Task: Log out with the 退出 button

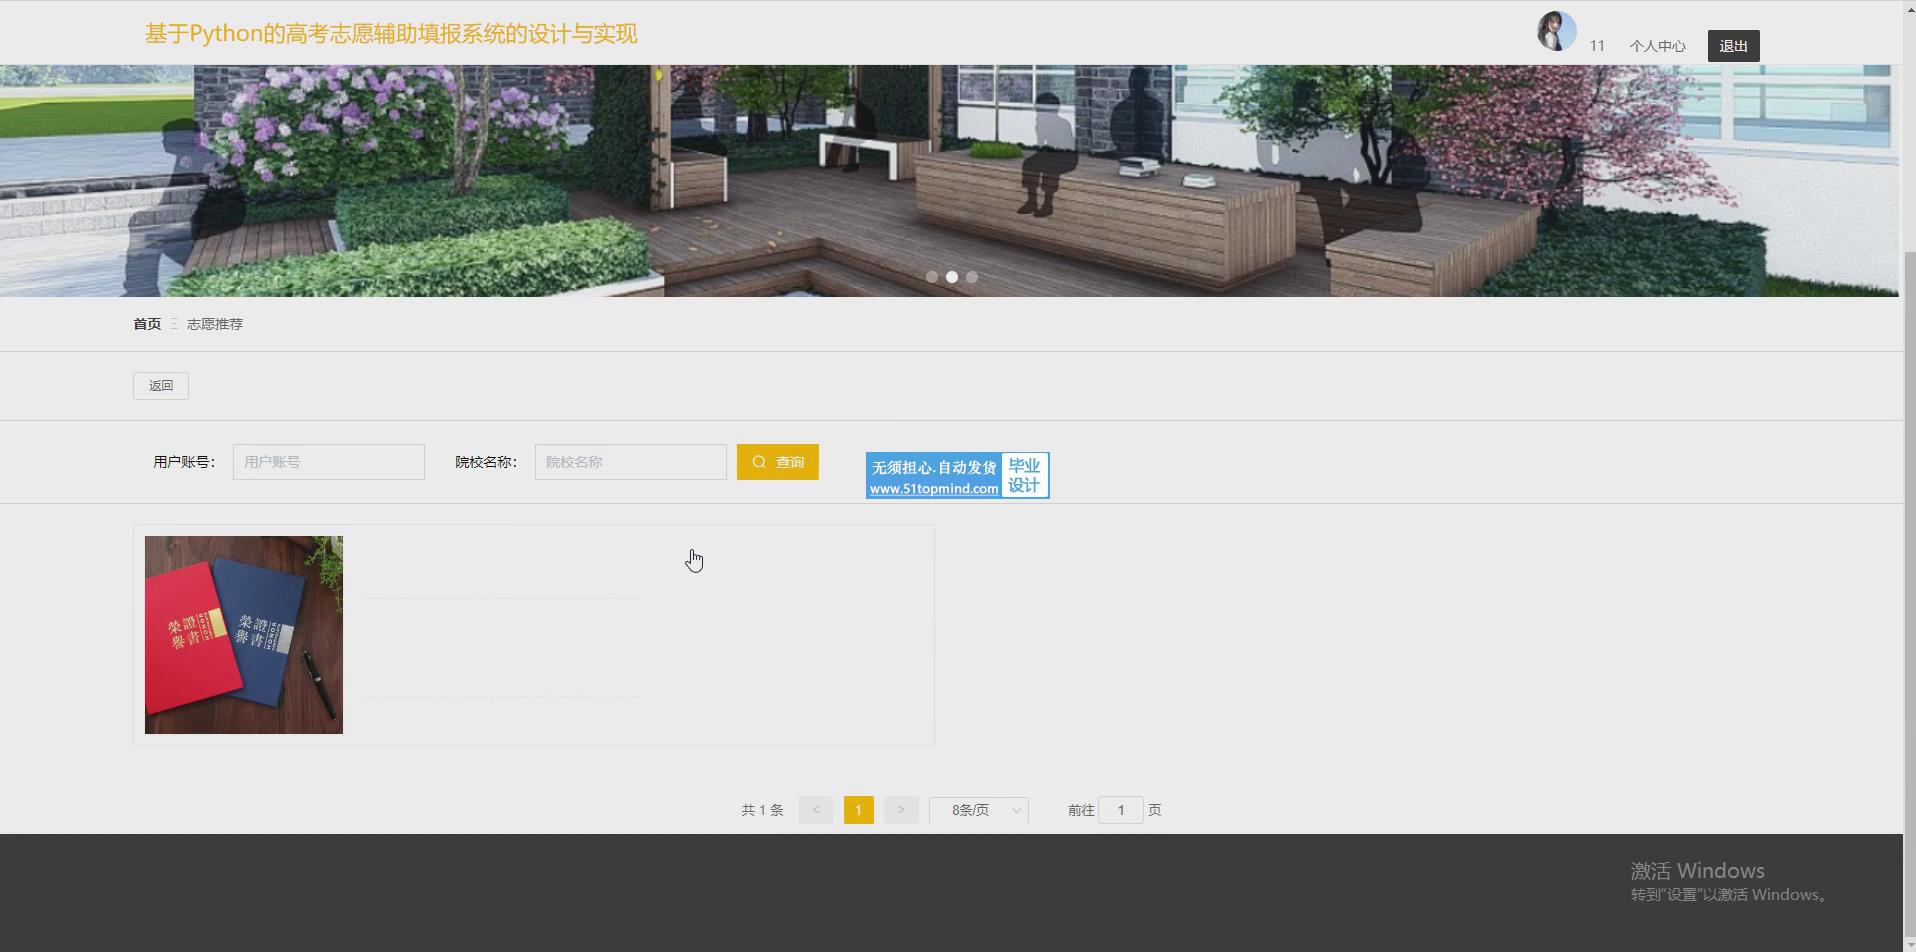Action: click(1733, 46)
